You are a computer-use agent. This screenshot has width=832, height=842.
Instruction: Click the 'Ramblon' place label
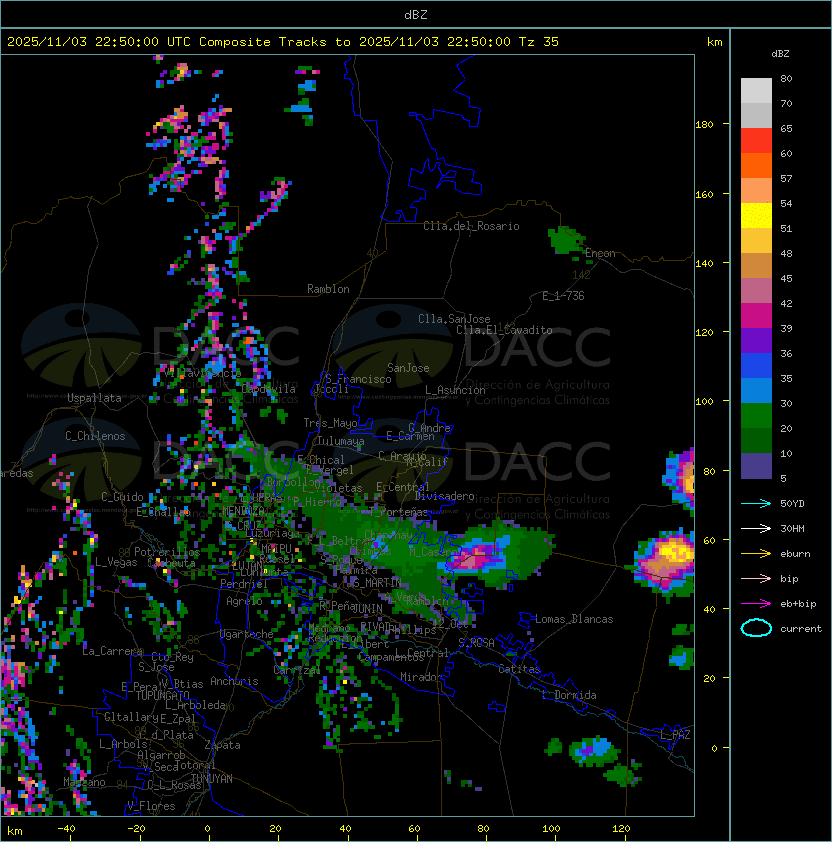click(x=328, y=289)
